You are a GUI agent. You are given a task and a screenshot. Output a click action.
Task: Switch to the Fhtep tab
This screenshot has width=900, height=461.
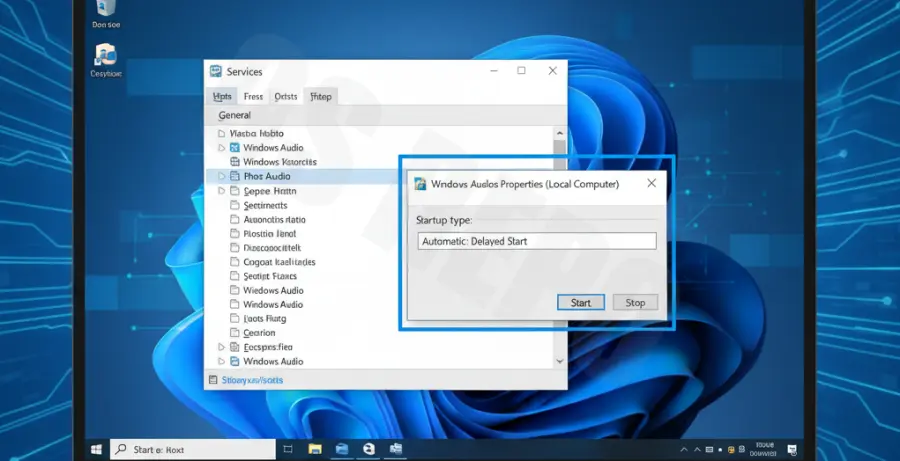pos(321,96)
